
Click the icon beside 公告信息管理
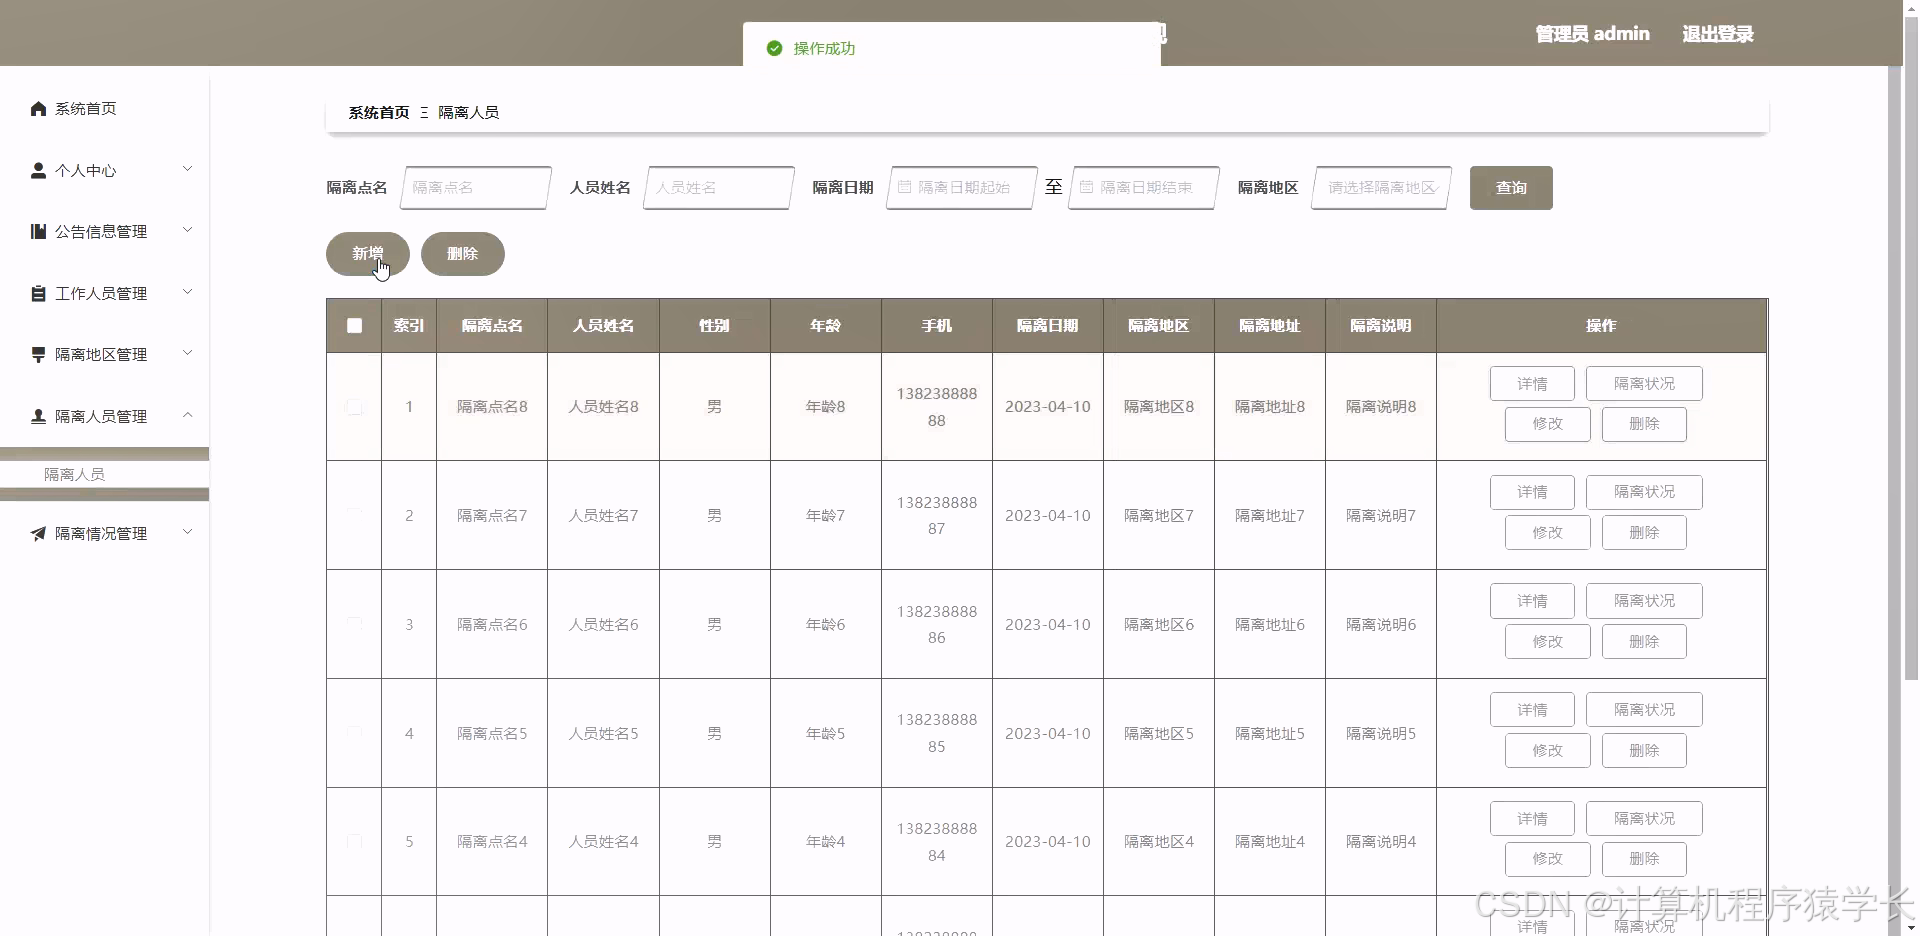click(38, 231)
